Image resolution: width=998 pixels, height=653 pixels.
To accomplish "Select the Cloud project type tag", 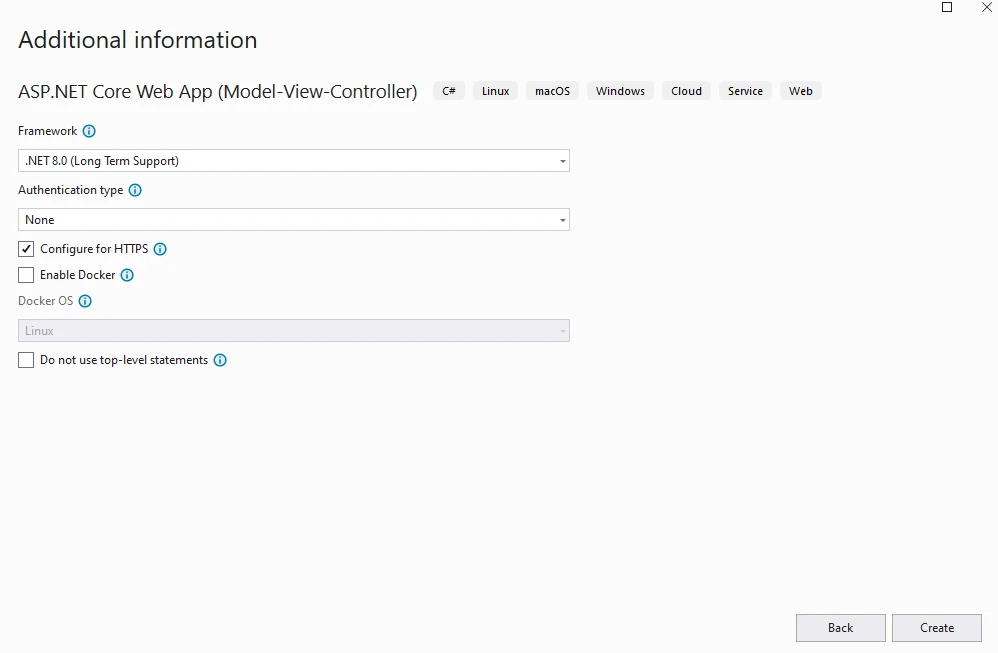I will pos(686,91).
